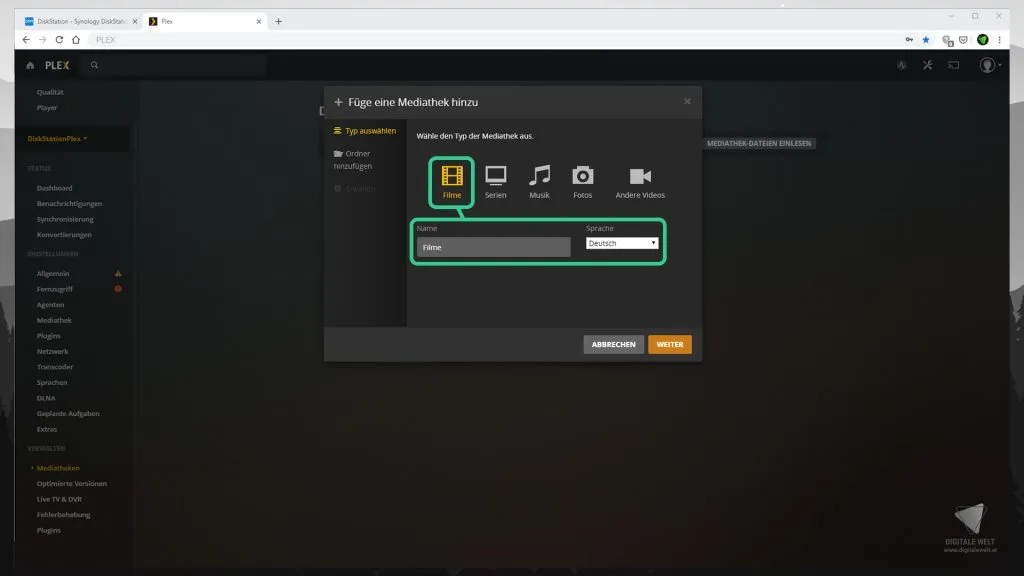Open Fehlerbehebung entry
This screenshot has height=576, width=1024.
click(x=63, y=515)
